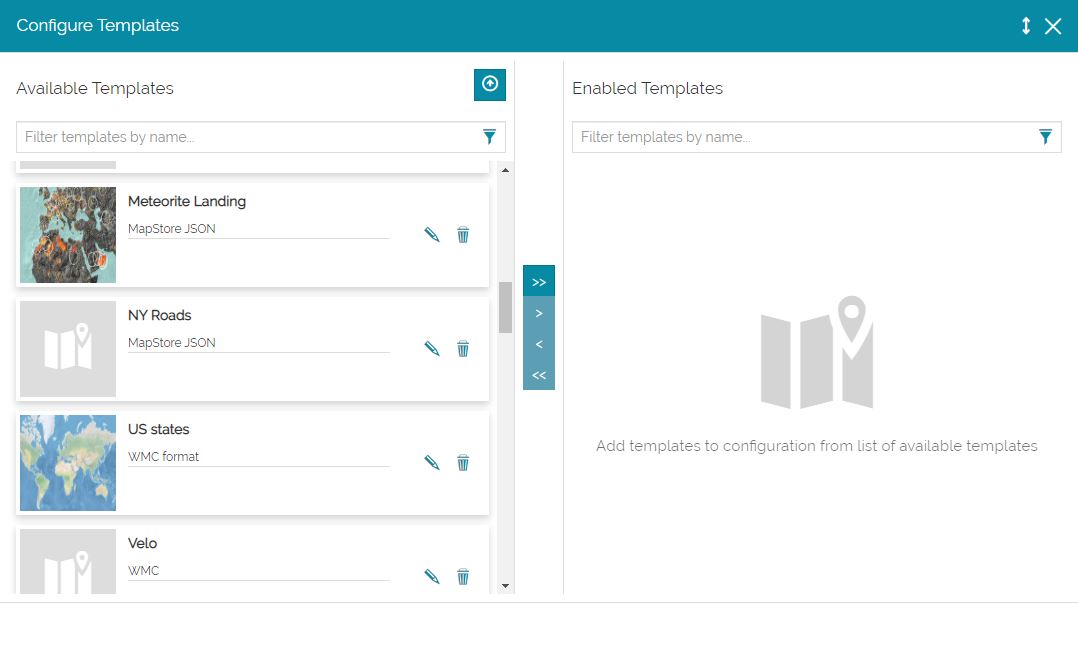Delete the Velo template
The width and height of the screenshot is (1078, 653).
point(463,577)
